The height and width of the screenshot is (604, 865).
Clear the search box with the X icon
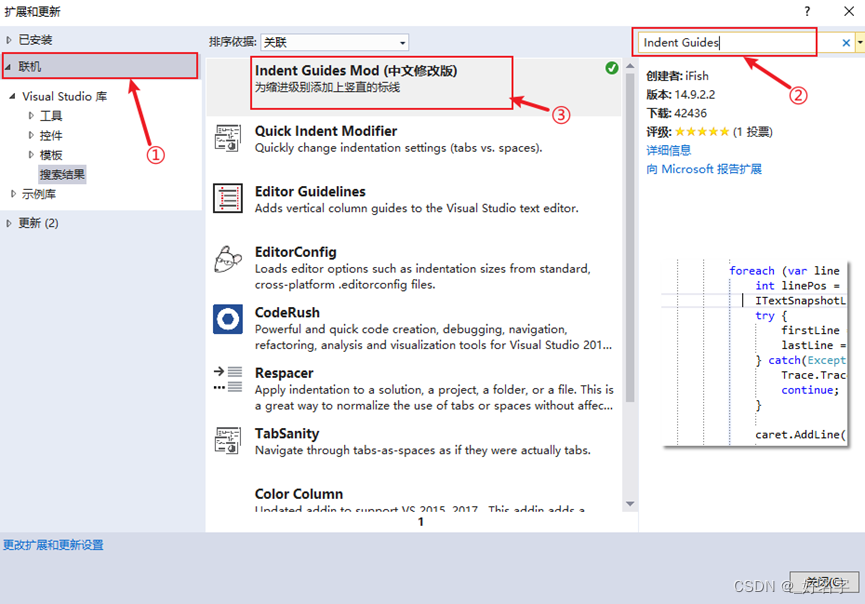pyautogui.click(x=846, y=43)
